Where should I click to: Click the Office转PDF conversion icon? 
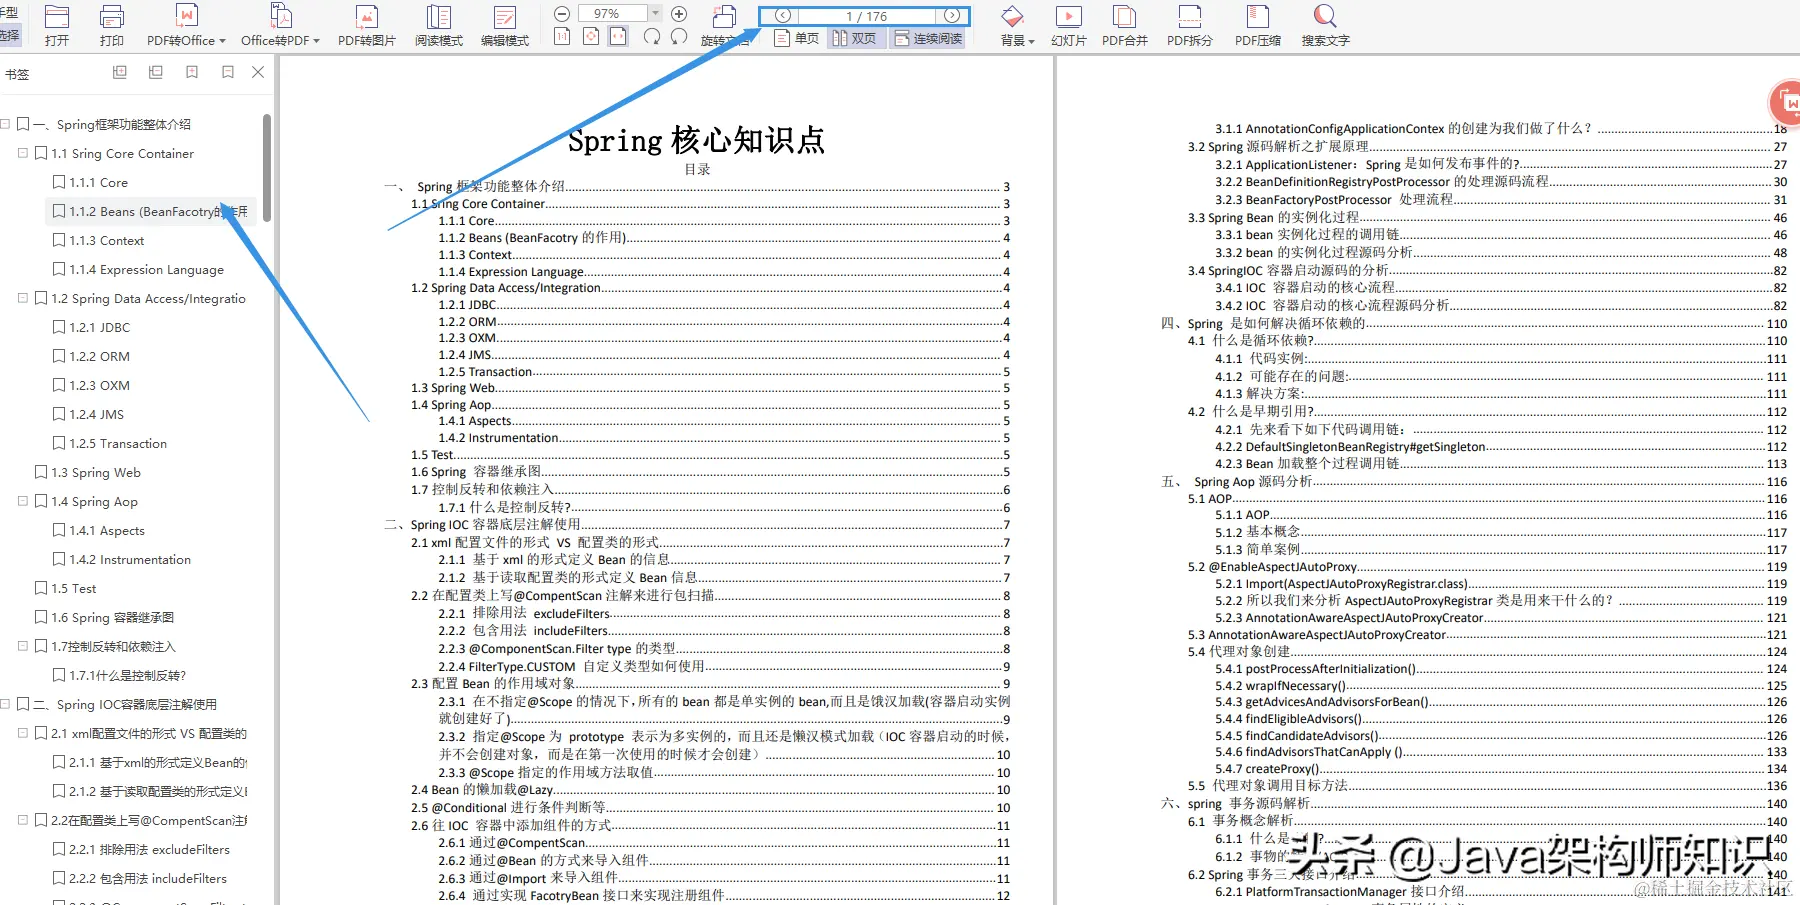(281, 17)
